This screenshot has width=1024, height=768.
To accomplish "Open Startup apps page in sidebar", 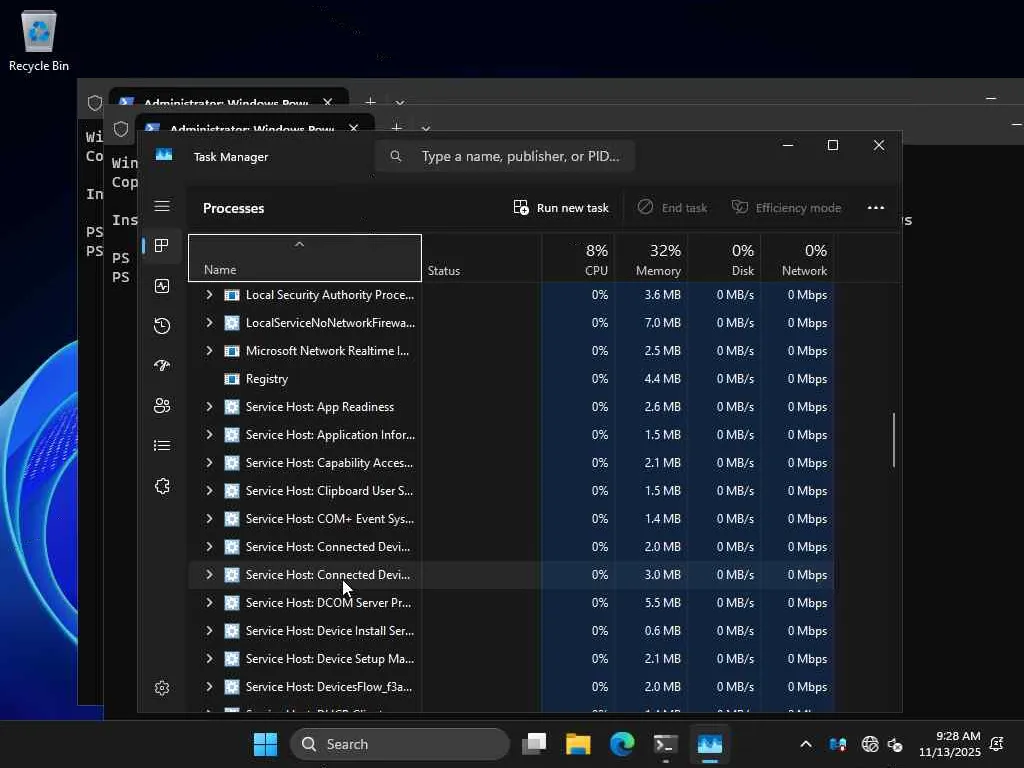I will [162, 366].
